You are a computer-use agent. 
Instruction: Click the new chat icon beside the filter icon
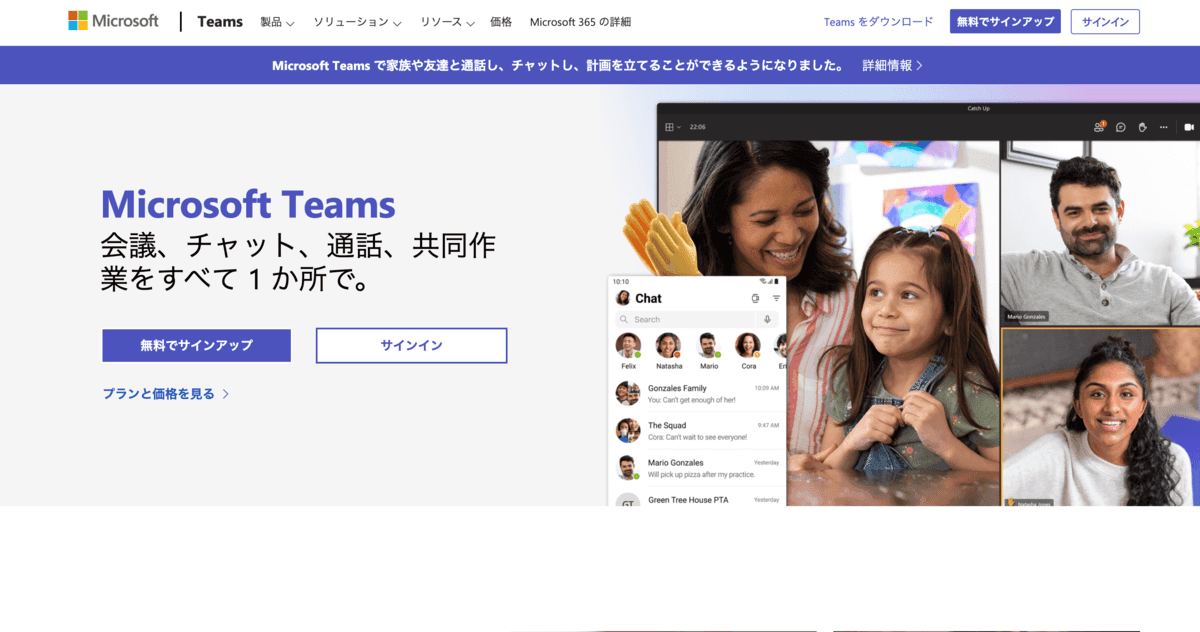[755, 298]
